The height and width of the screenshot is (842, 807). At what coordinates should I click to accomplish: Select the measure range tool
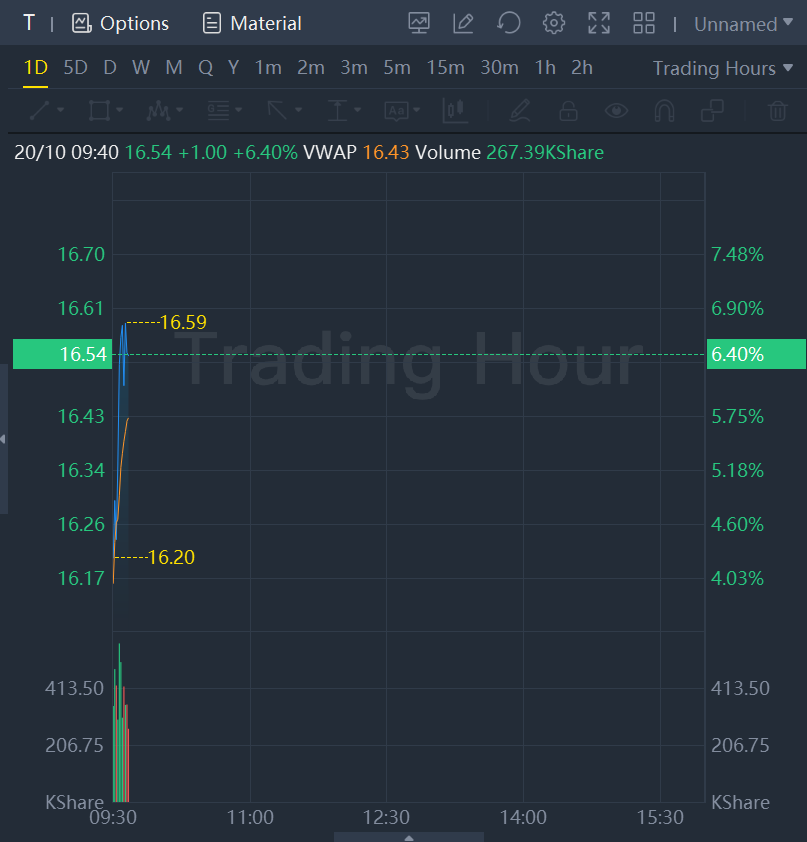point(337,111)
